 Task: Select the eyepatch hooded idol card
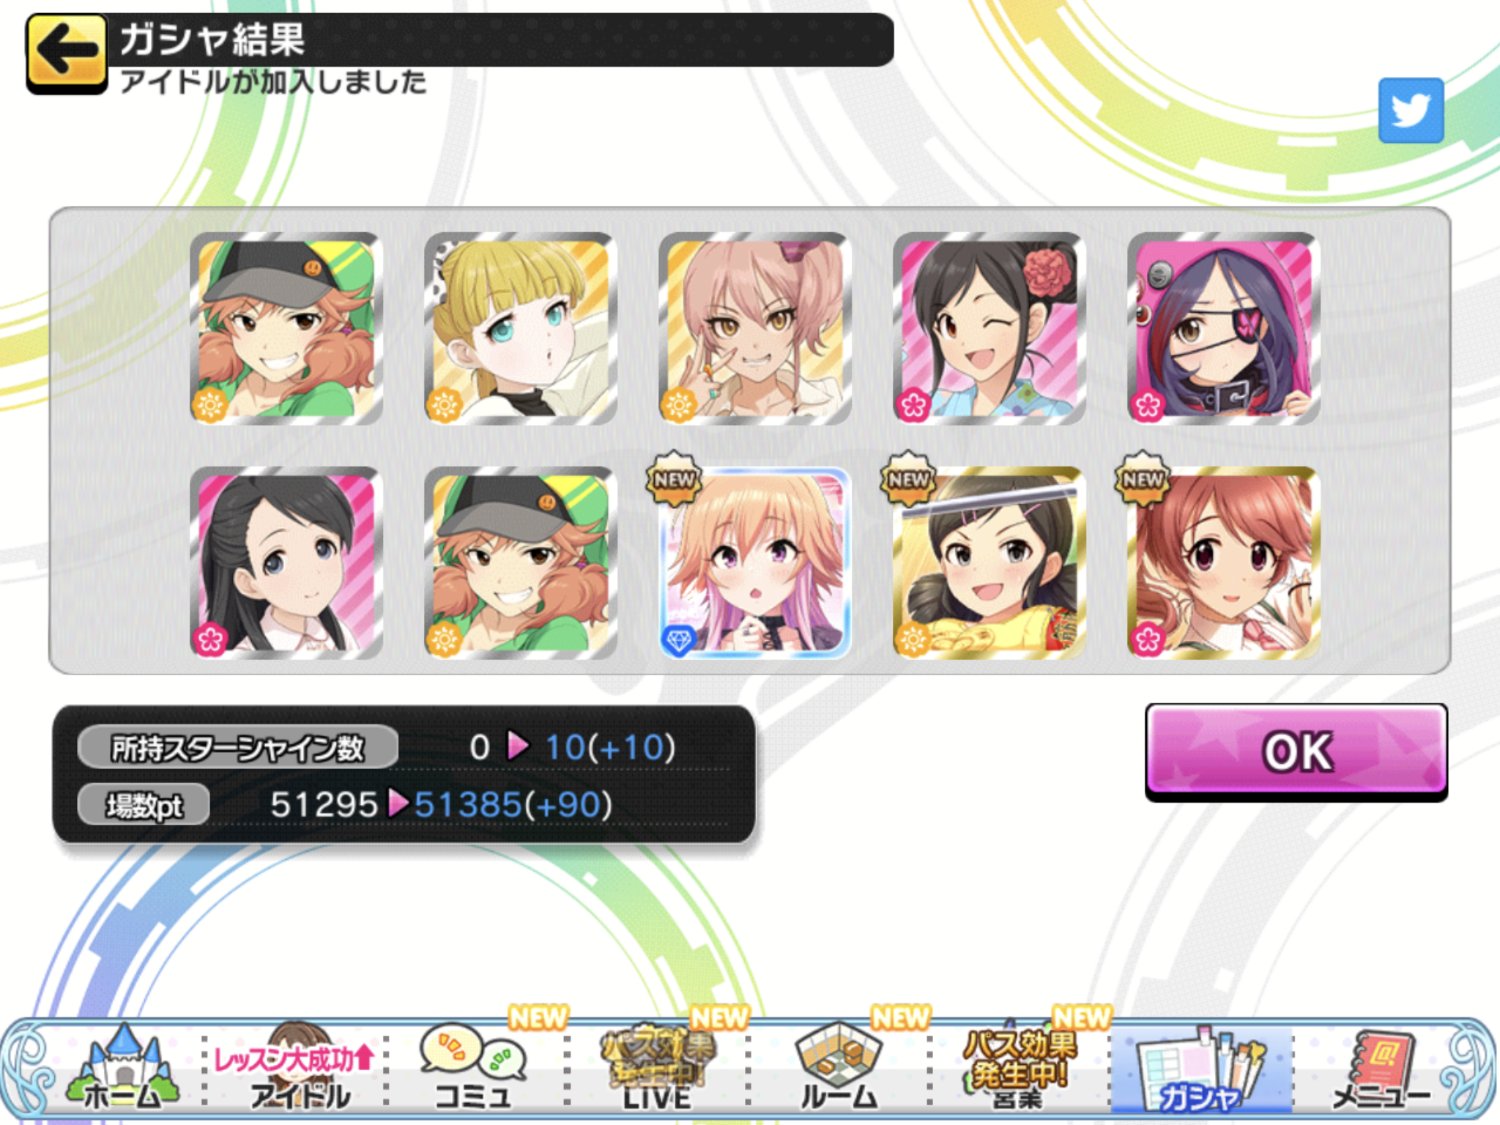pyautogui.click(x=1223, y=328)
